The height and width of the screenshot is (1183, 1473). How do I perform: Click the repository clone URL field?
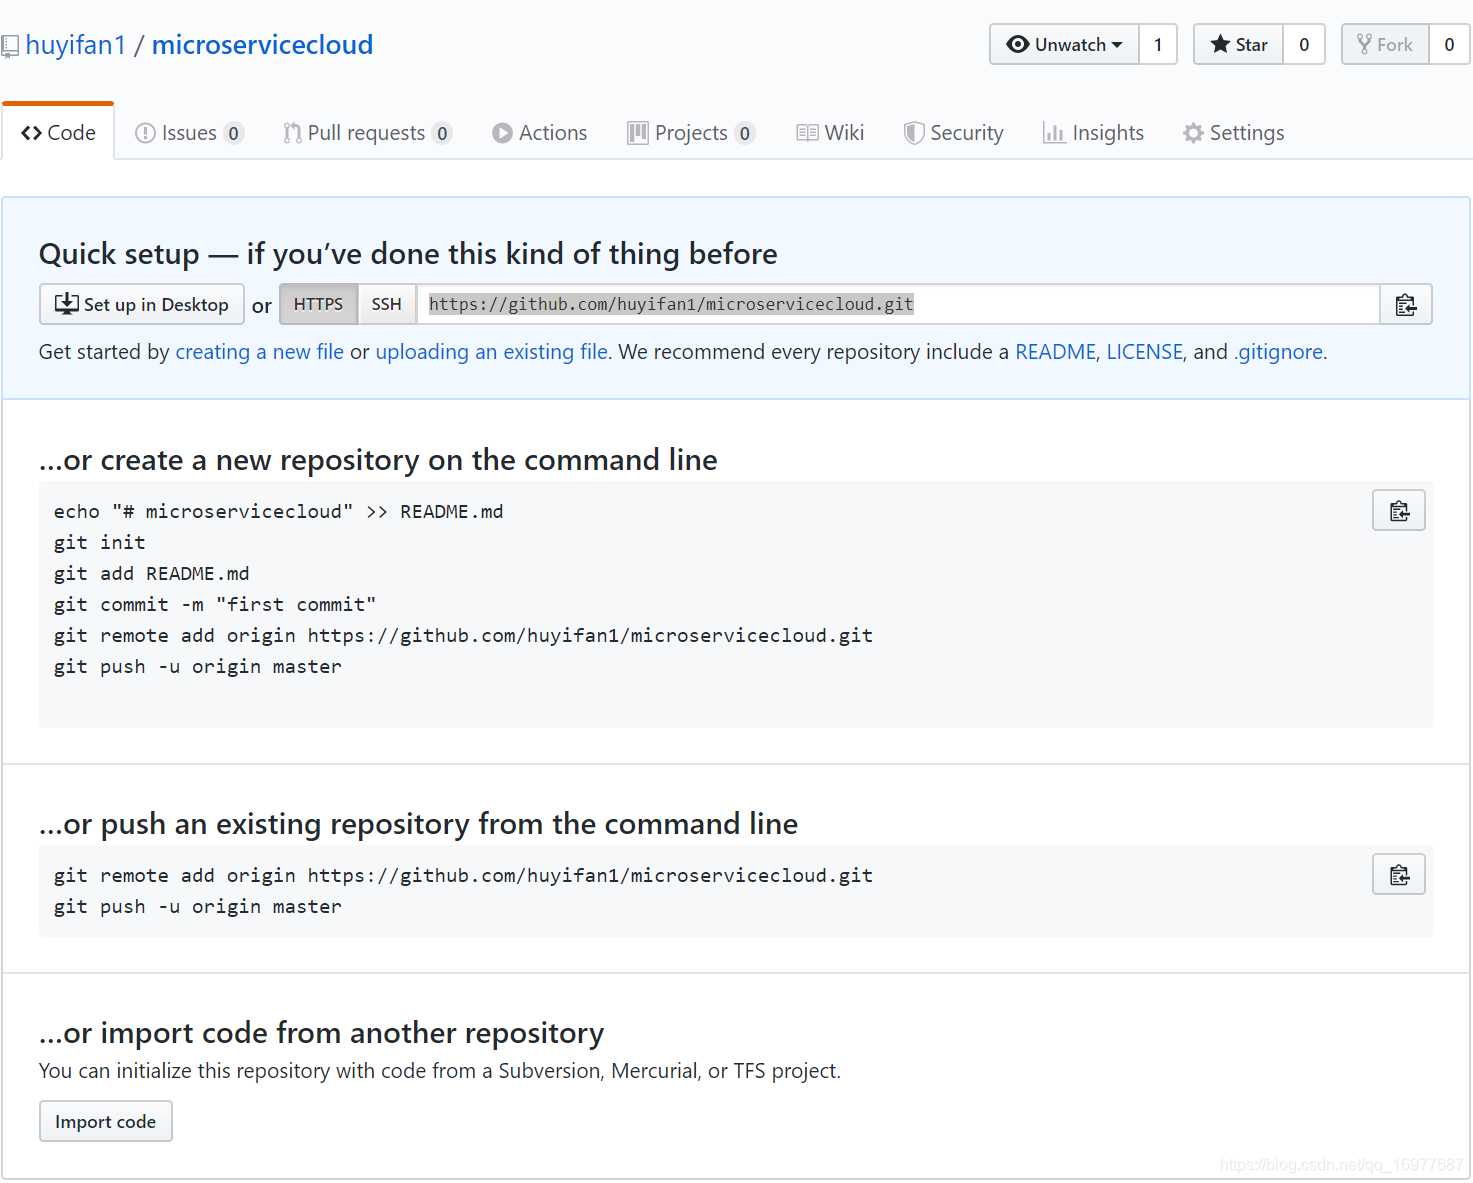click(898, 304)
